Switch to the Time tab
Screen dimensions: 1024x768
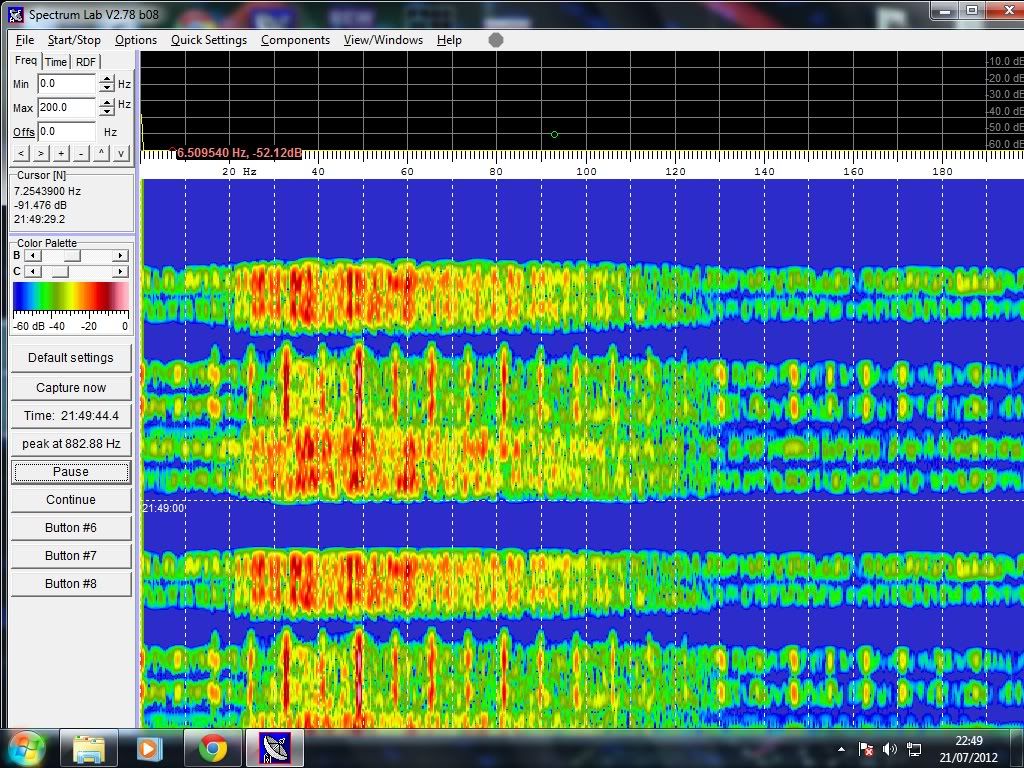(55, 62)
